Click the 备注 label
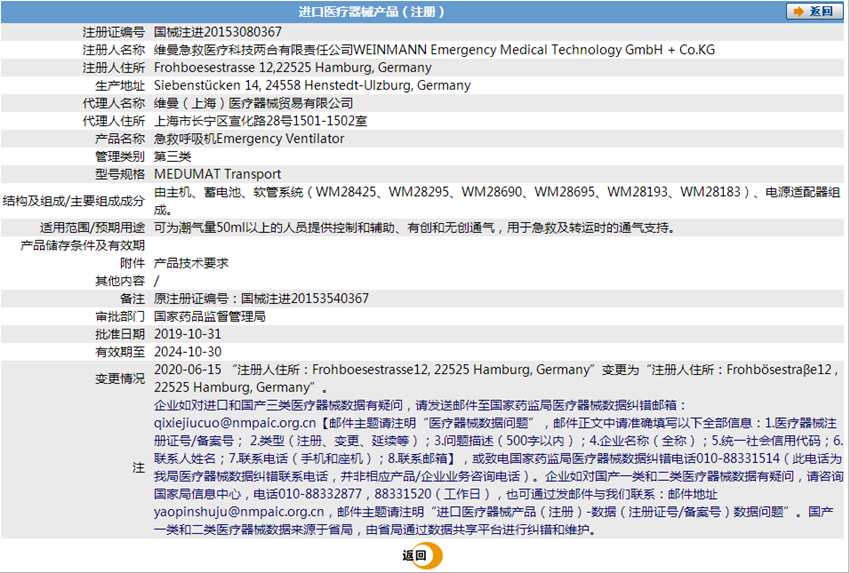The image size is (850, 573). click(x=133, y=299)
